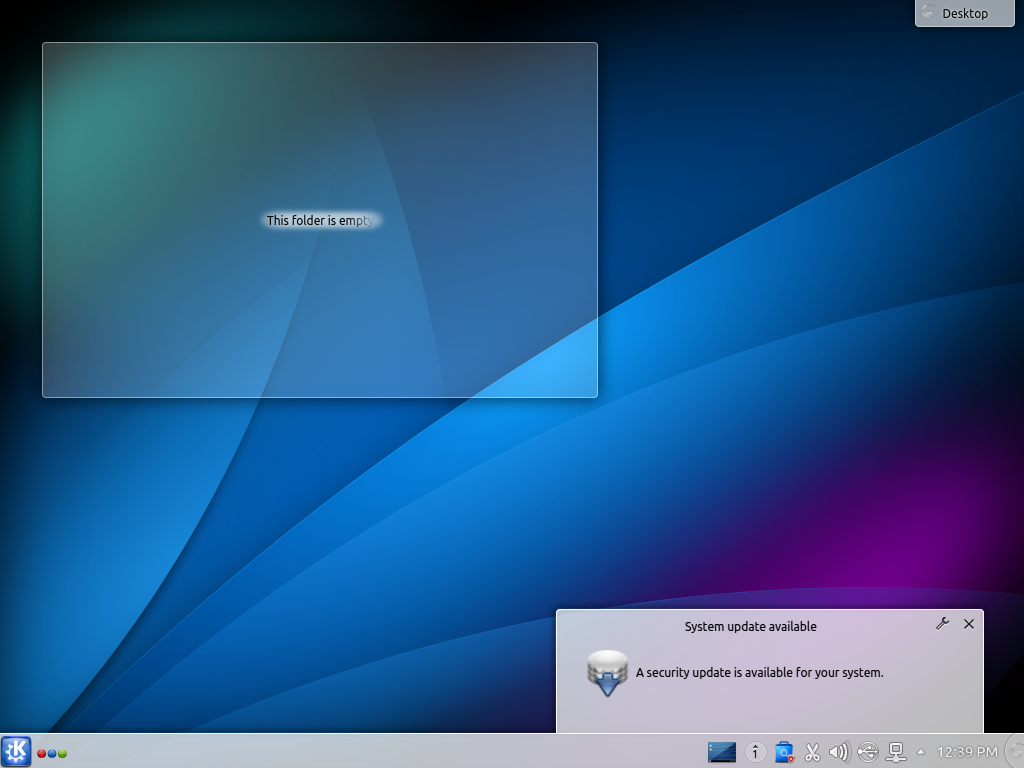The image size is (1024, 768).
Task: Select the blue virtual desktop dot
Action: (52, 753)
